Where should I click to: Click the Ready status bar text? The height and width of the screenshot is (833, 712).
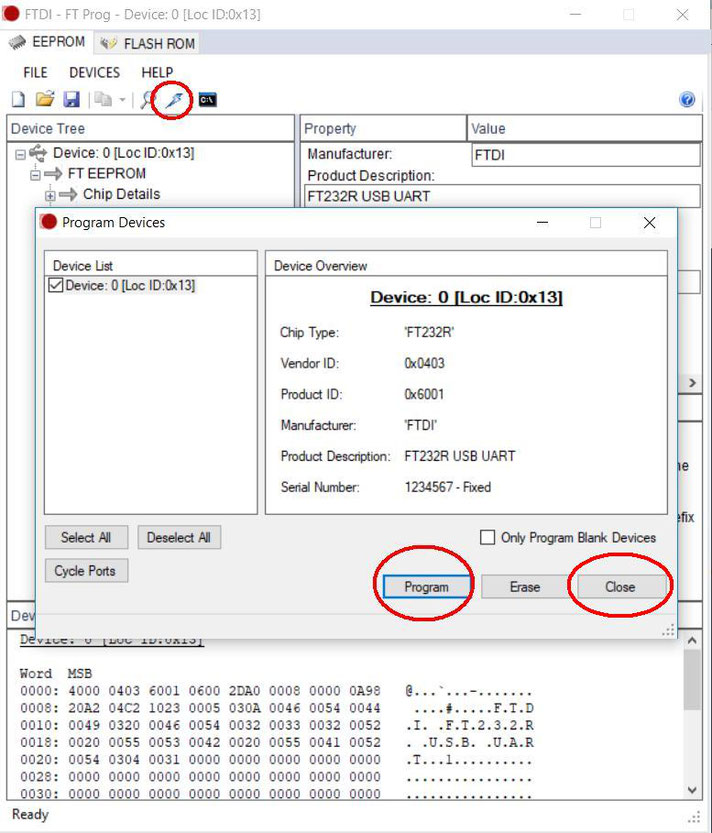(x=30, y=814)
